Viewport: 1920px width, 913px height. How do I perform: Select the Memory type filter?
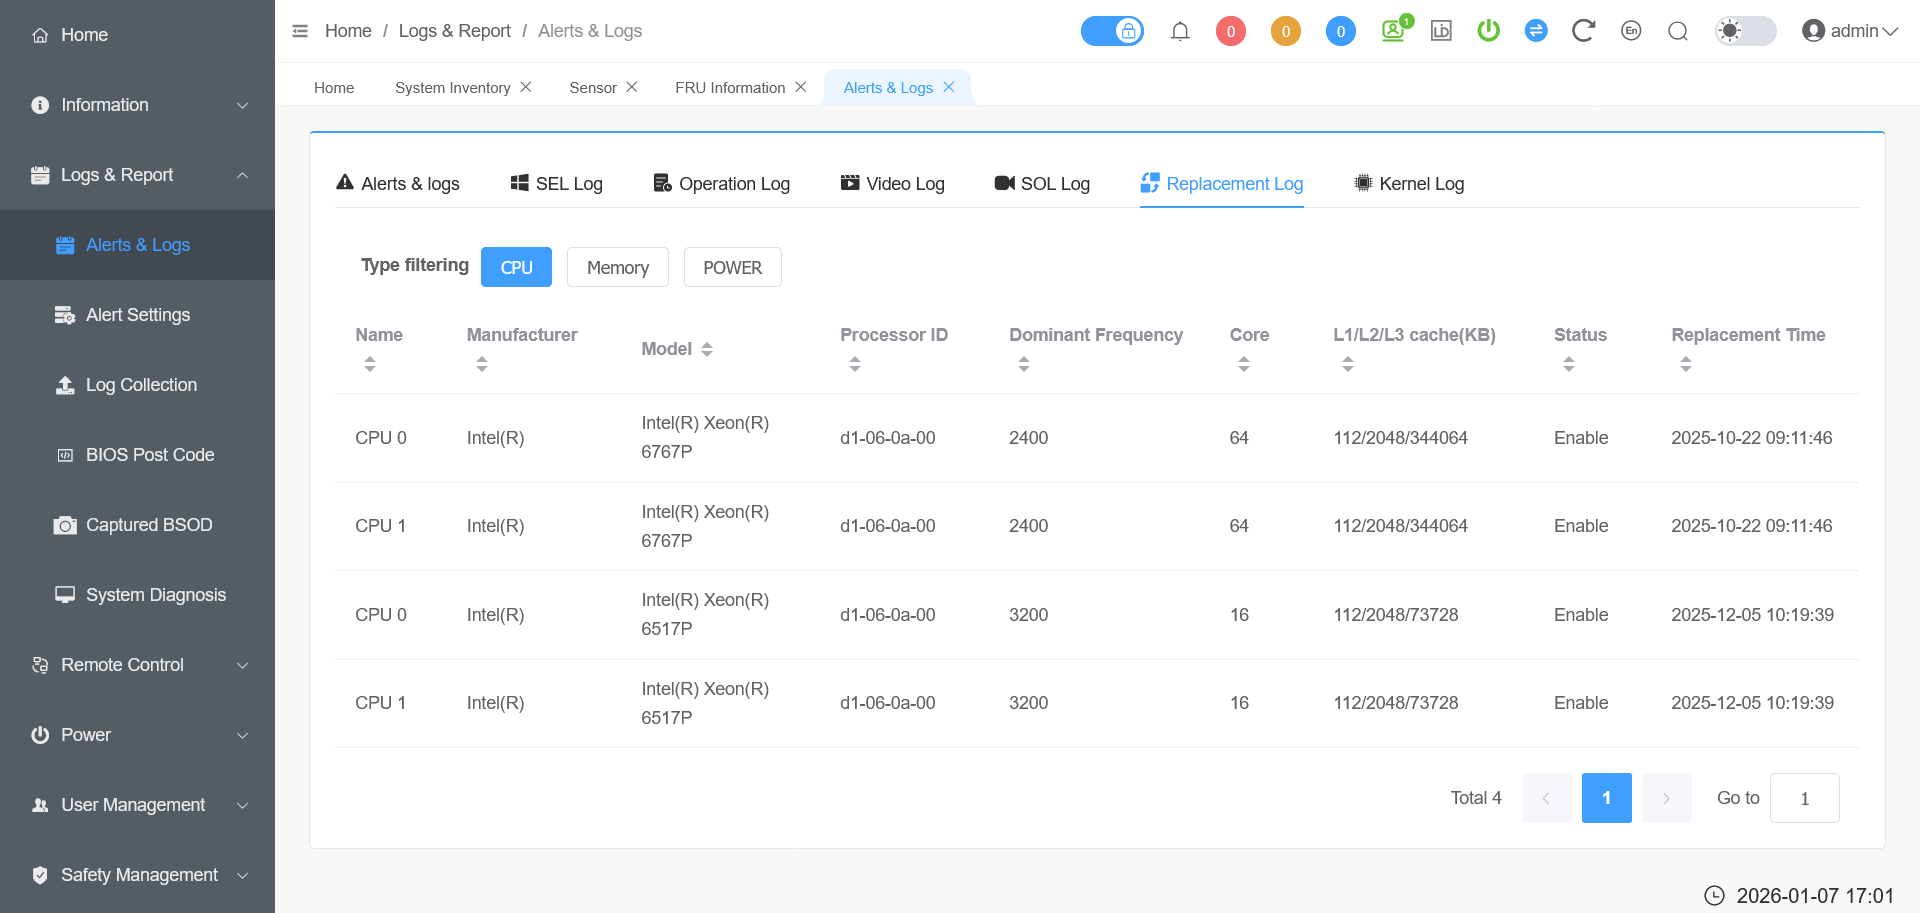[617, 267]
